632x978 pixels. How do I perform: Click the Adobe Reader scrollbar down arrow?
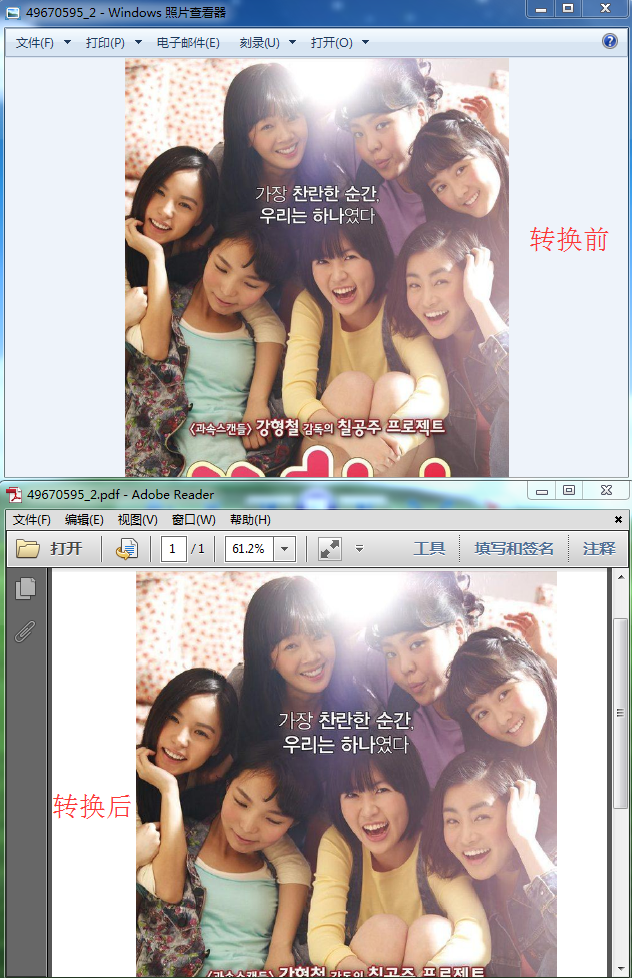620,970
